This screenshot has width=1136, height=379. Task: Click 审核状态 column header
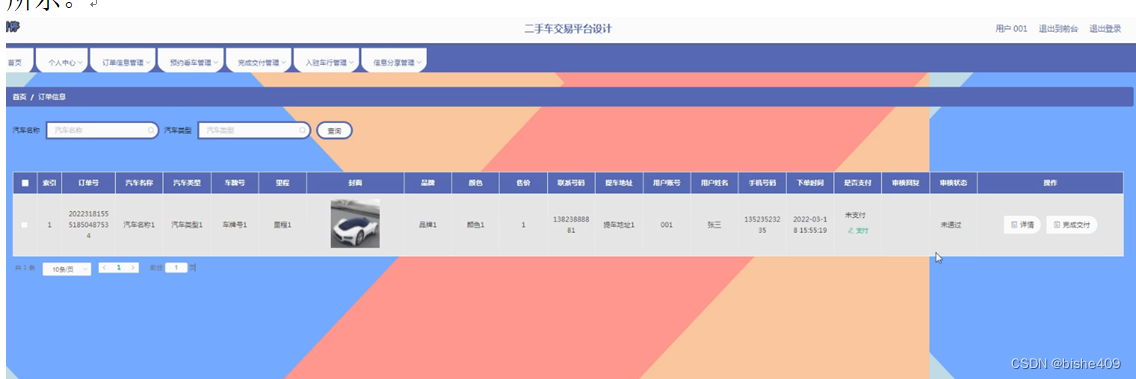[x=953, y=183]
